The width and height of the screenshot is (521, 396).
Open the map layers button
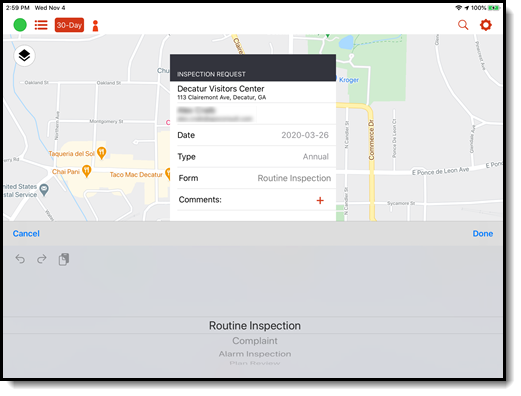pos(24,56)
